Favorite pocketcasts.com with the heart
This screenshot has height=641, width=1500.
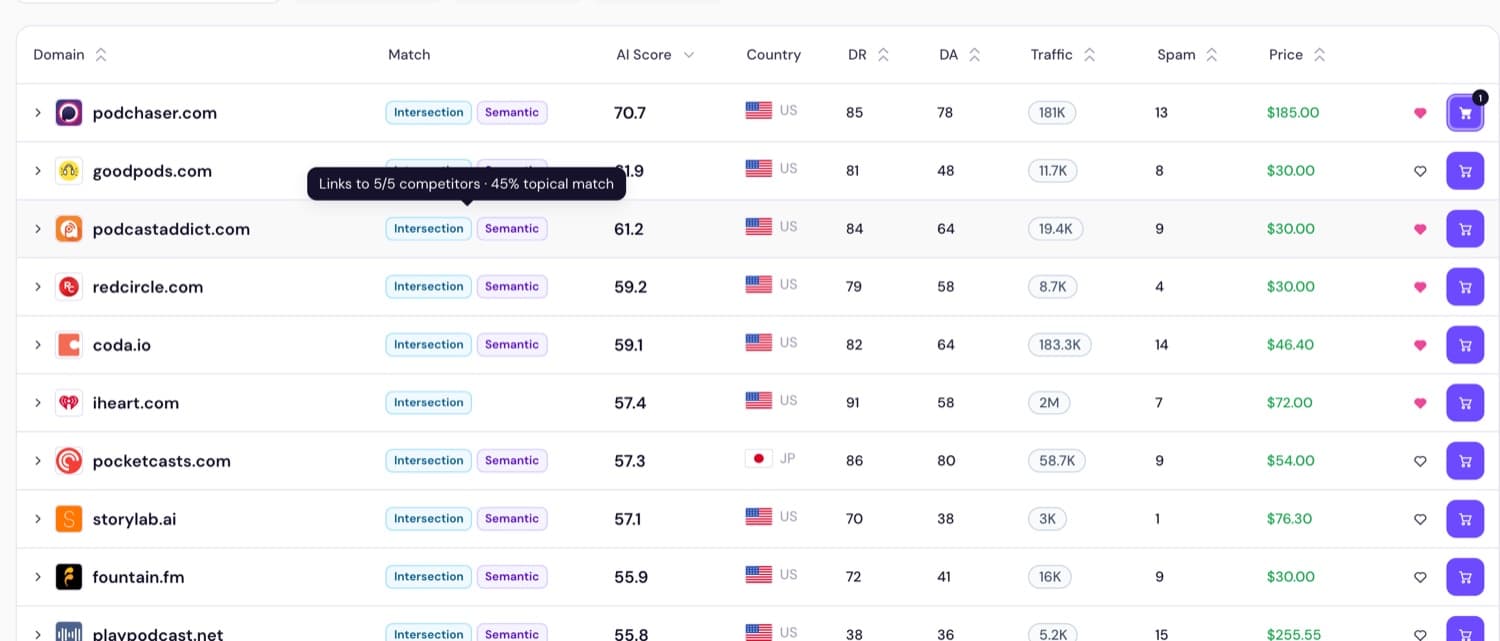pyautogui.click(x=1420, y=461)
